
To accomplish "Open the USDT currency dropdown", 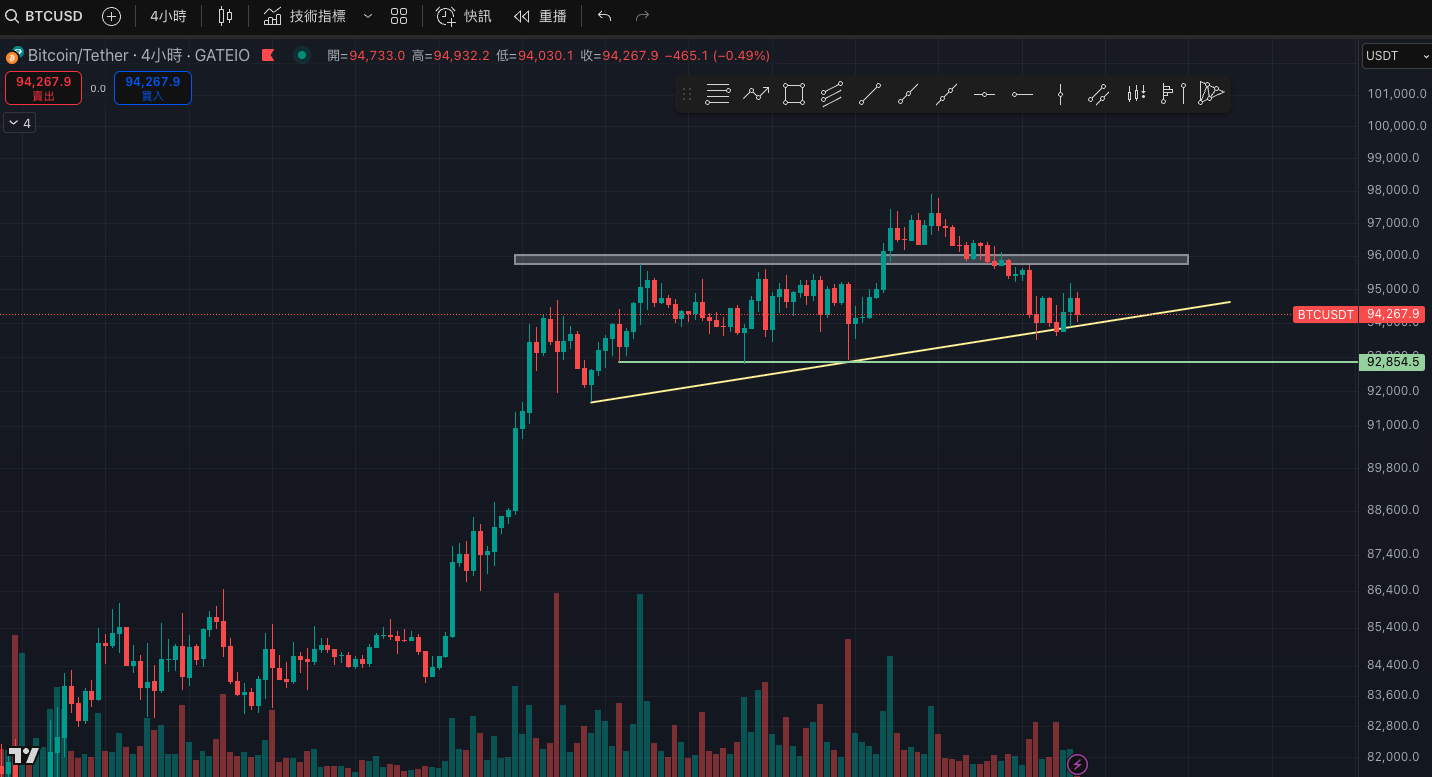I will [x=1396, y=56].
